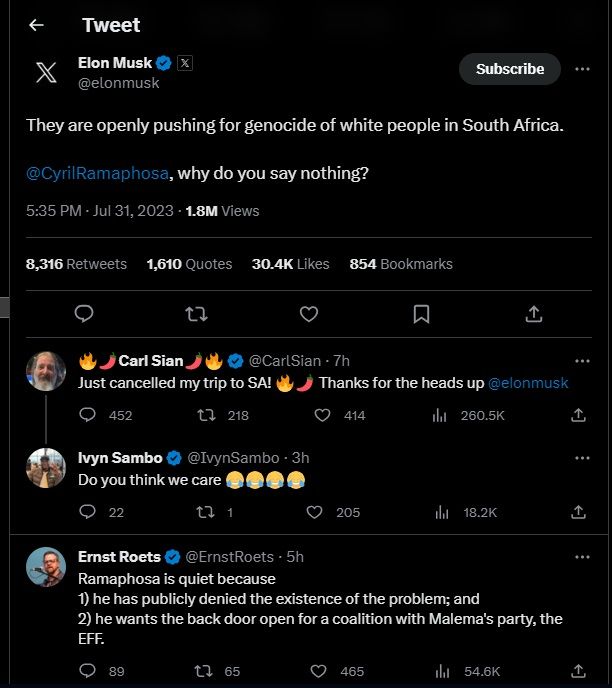
Task: Reply to Elon Musk's tweet
Action: [85, 314]
